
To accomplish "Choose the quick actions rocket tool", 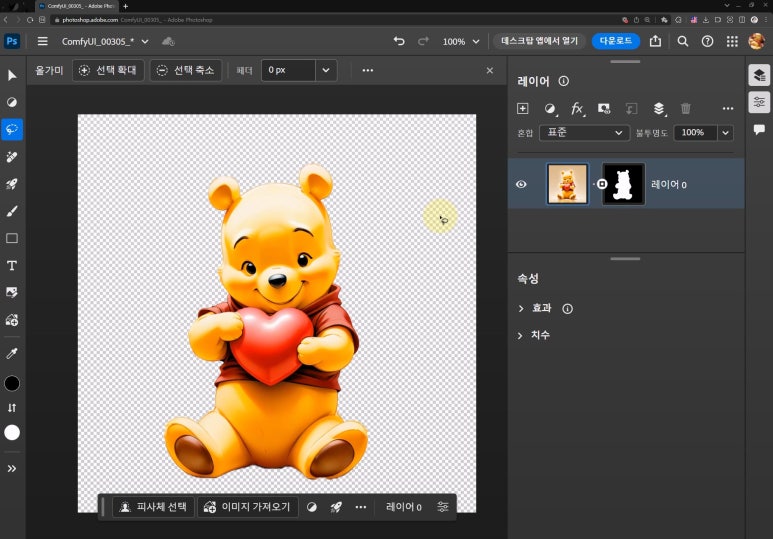I will click(x=12, y=184).
